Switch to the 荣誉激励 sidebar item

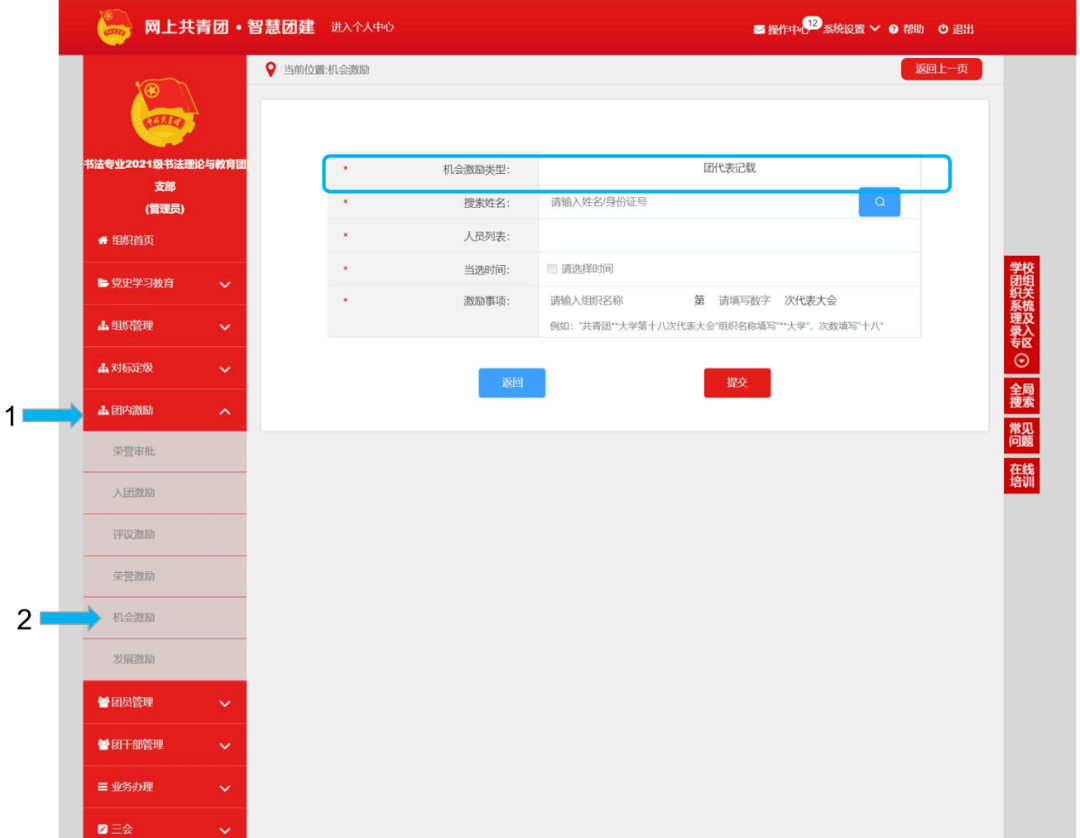tap(135, 575)
